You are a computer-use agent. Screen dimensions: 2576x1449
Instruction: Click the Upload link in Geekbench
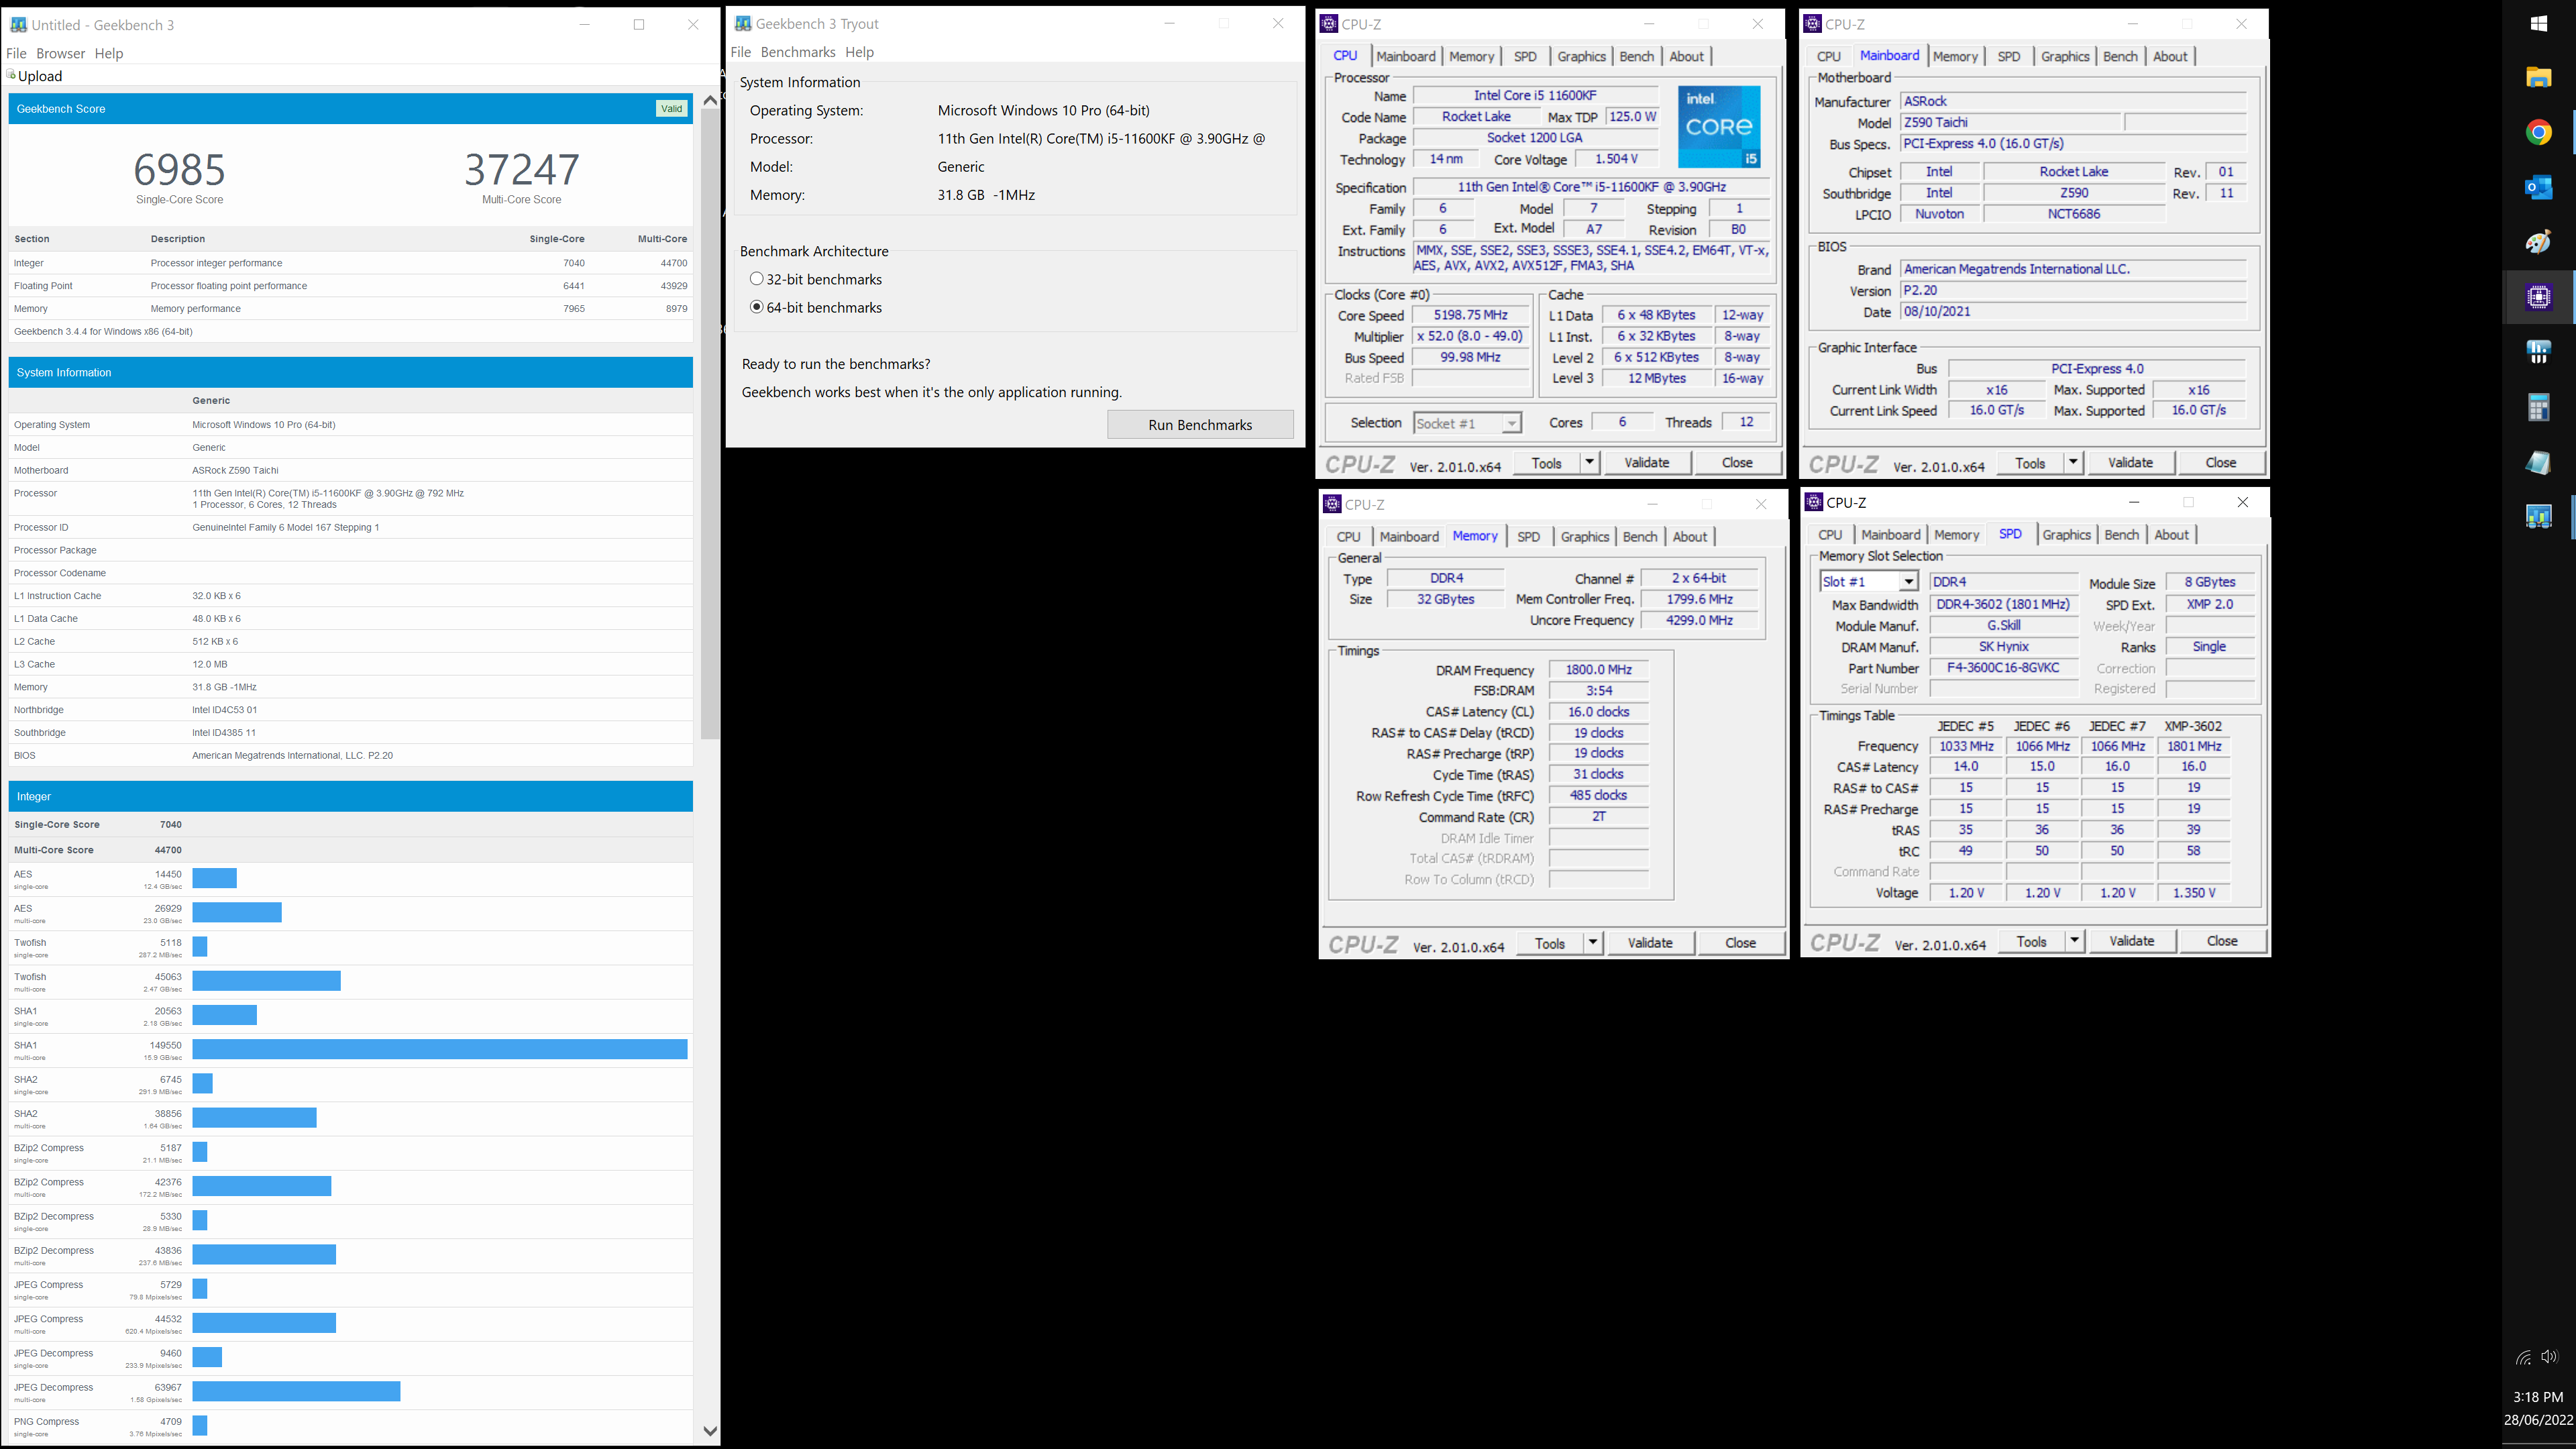pyautogui.click(x=40, y=76)
